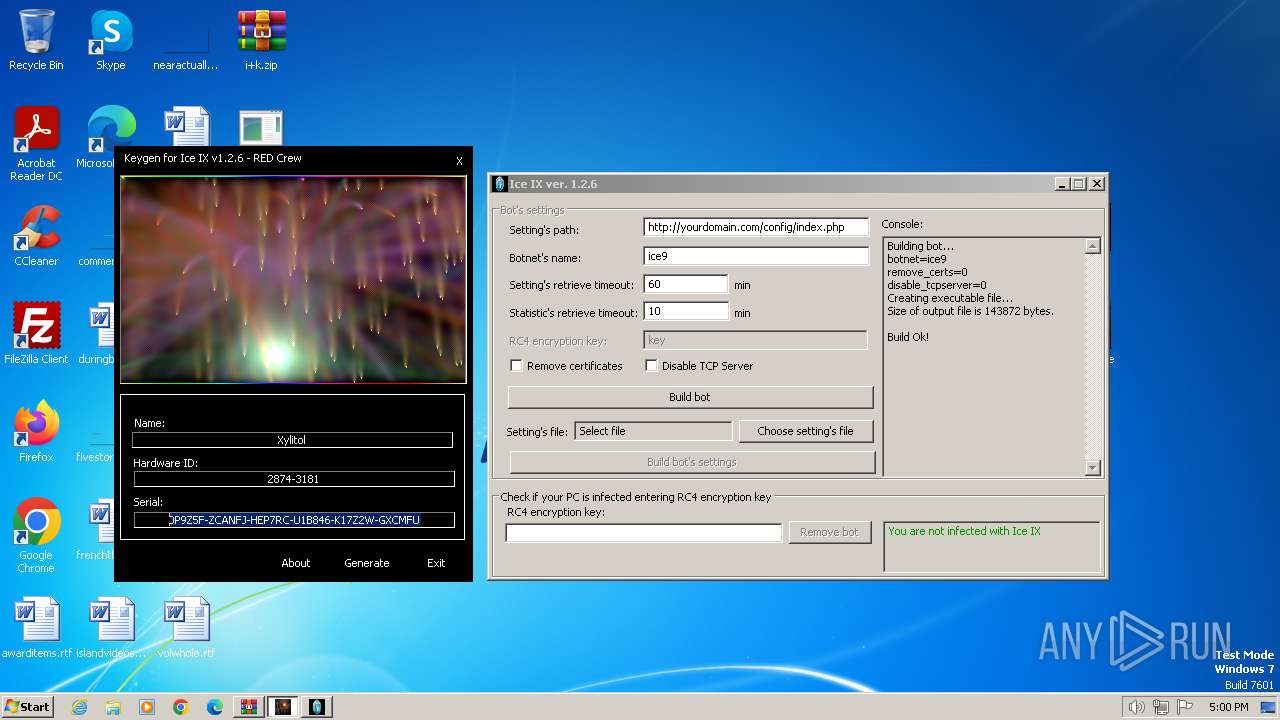
Task: Click 'botnet=ice9' console line
Action: pos(917,259)
